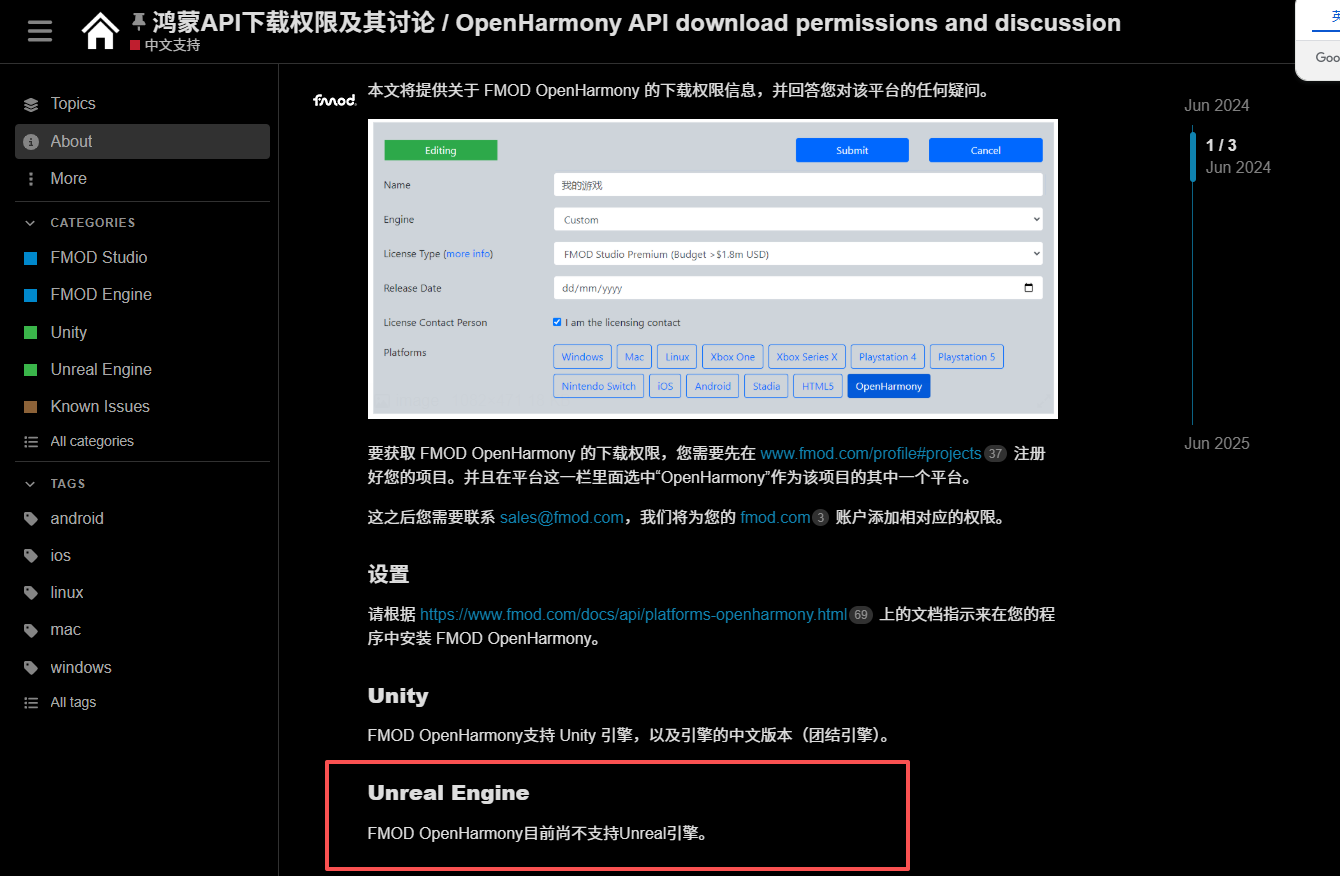Open the platforms-openharmony.html docs link
Viewport: 1340px width, 876px height.
[634, 614]
